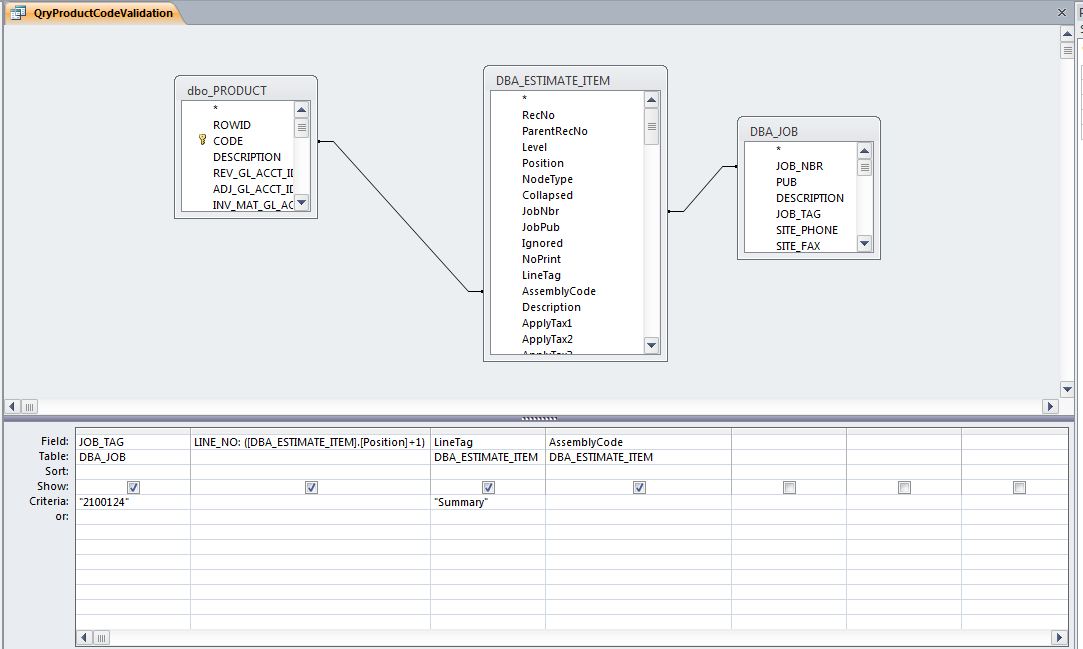Click the query grid scroll-left arrow
The image size is (1083, 649).
tap(84, 637)
